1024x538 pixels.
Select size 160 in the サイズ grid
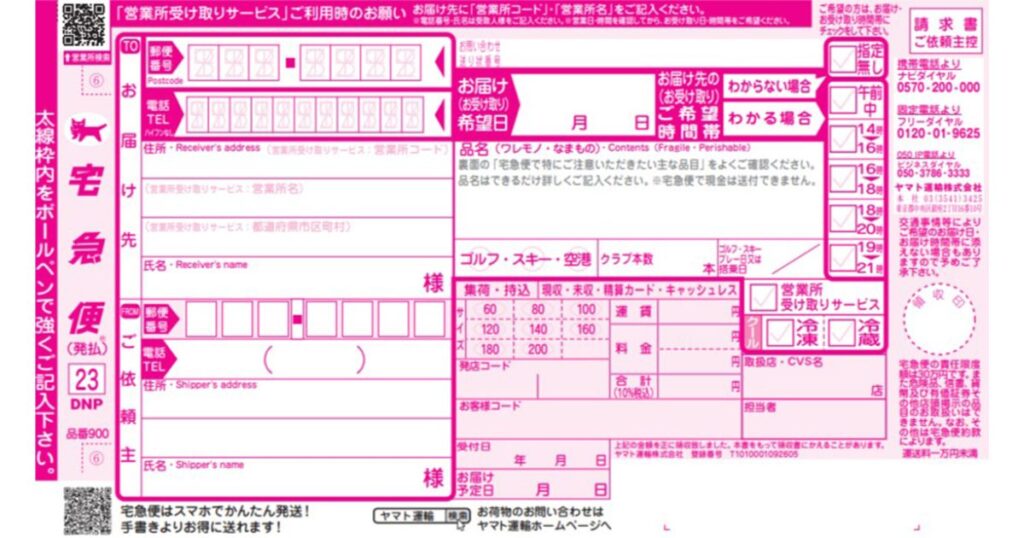[x=586, y=329]
